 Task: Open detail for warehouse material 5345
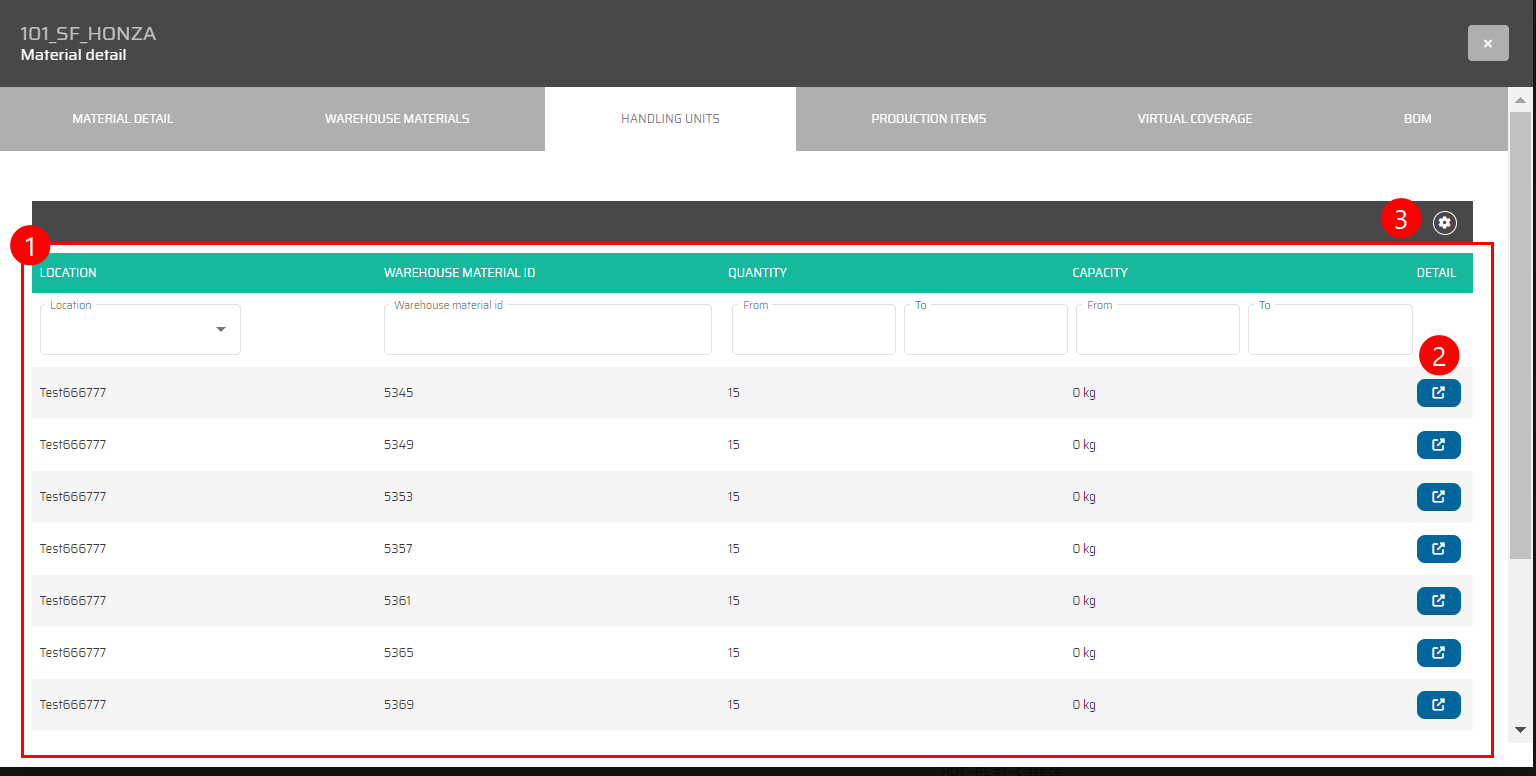click(1438, 393)
